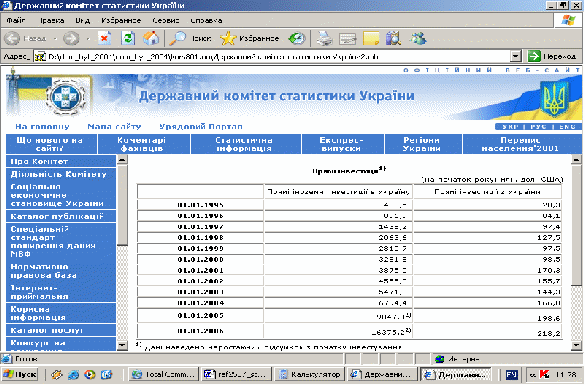Open the Вид menu

tap(82, 21)
